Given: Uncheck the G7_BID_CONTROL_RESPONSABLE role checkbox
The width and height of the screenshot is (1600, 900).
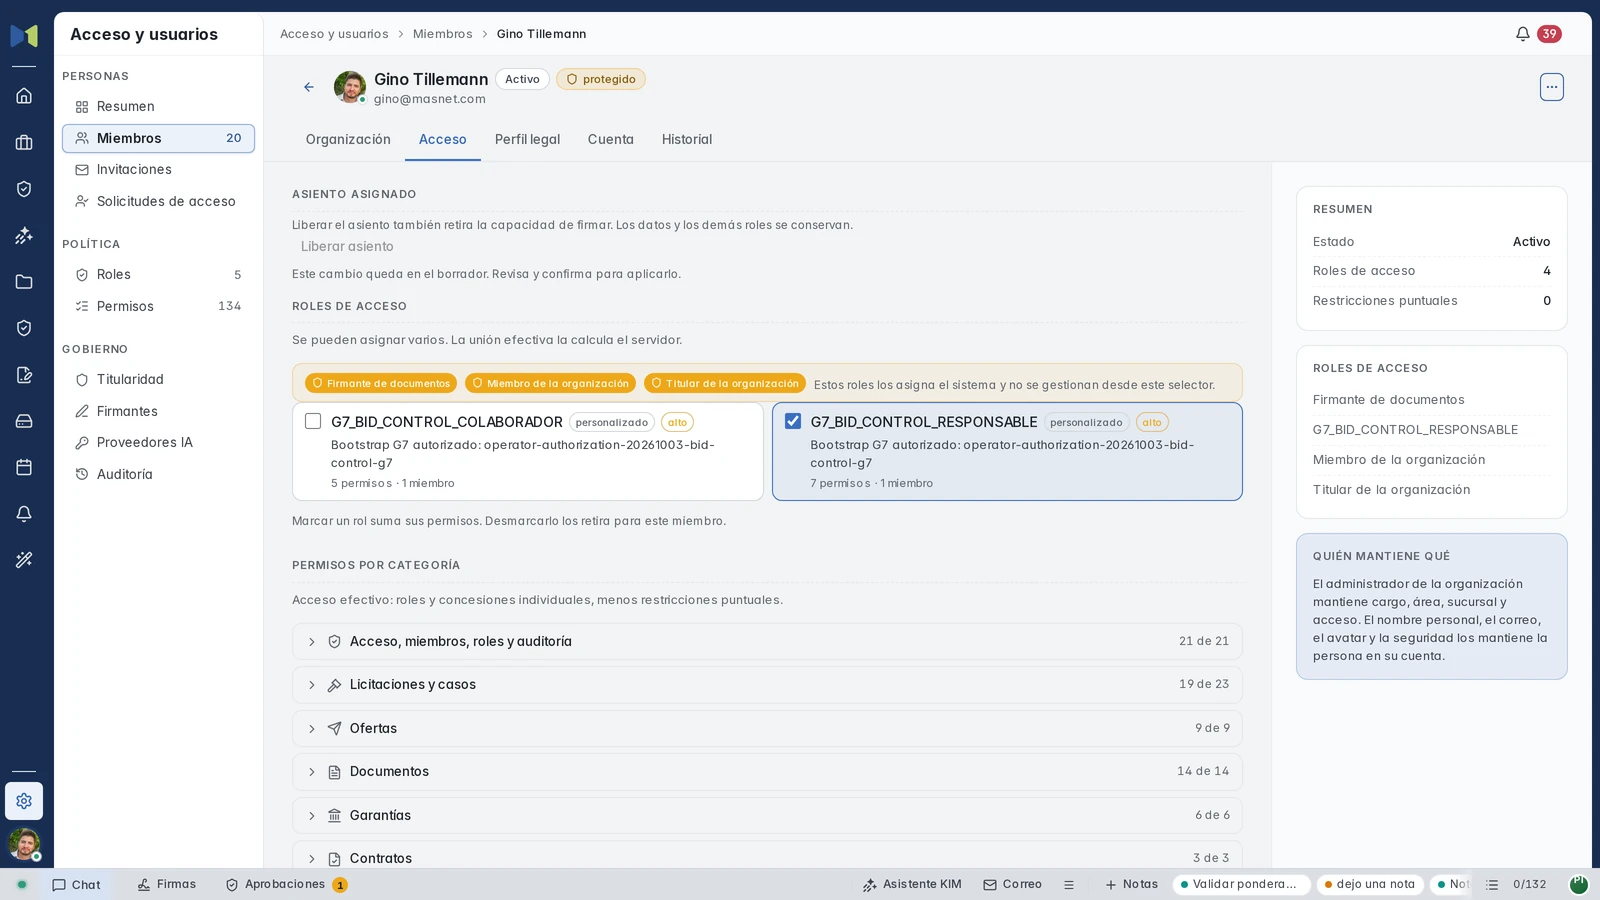Looking at the screenshot, I should point(793,422).
